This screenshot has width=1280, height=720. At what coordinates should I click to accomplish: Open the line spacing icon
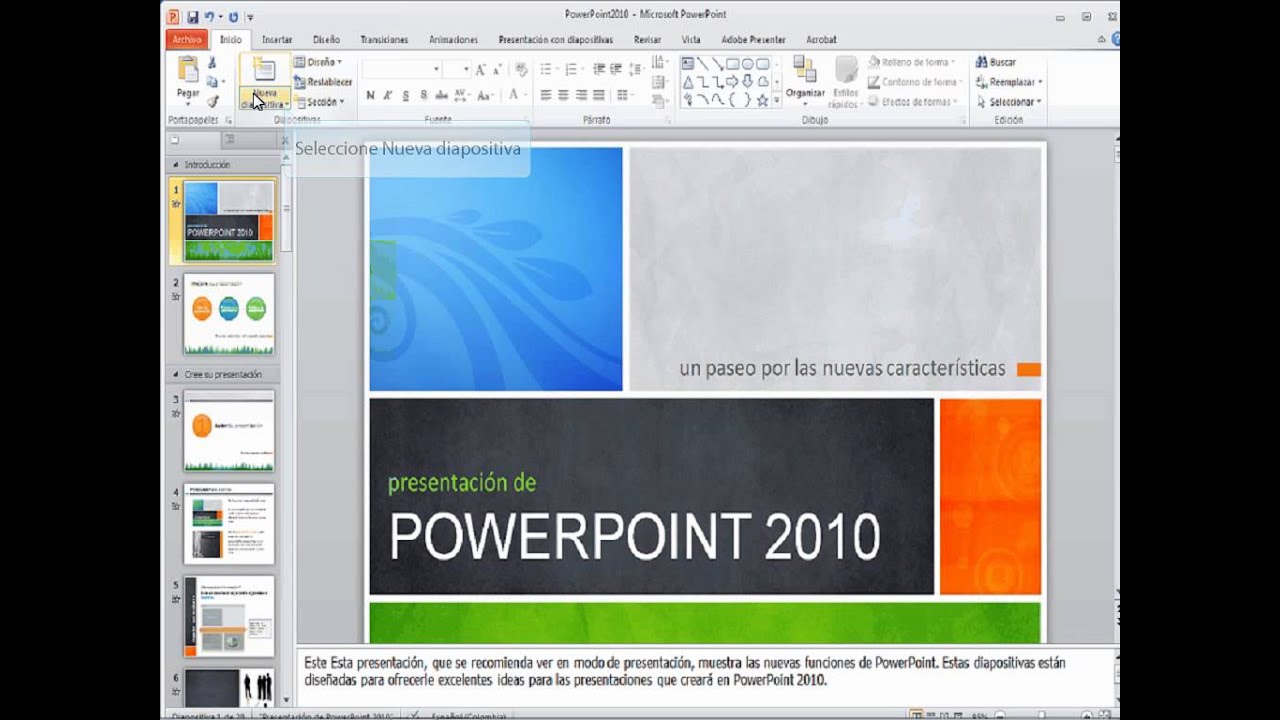(x=635, y=69)
